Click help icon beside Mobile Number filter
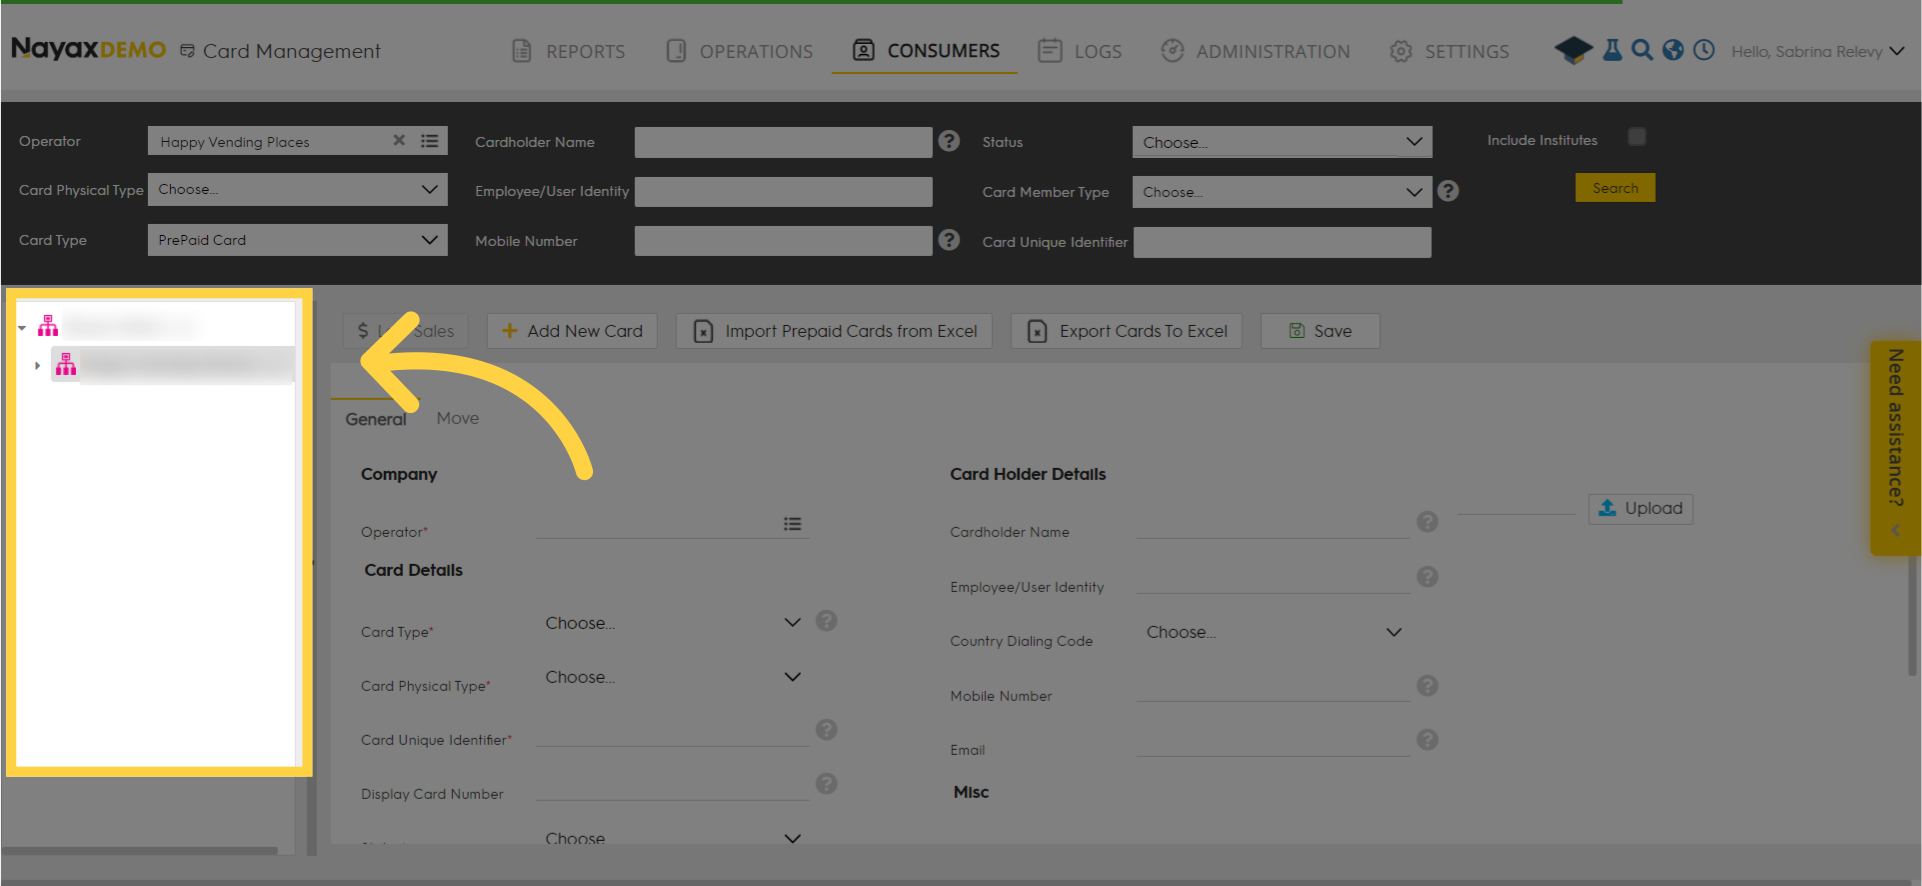Image resolution: width=1922 pixels, height=886 pixels. click(x=949, y=240)
